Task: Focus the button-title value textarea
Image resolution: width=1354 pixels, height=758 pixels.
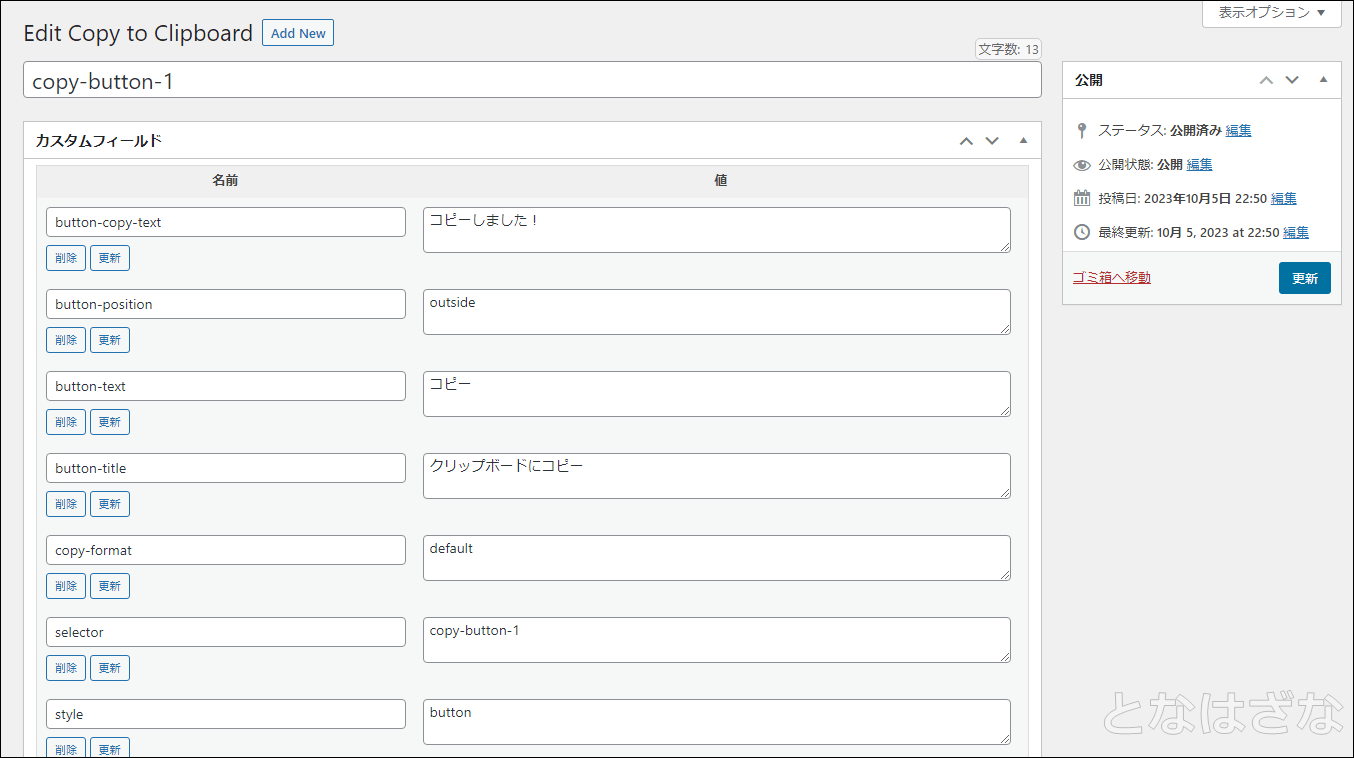Action: [716, 476]
